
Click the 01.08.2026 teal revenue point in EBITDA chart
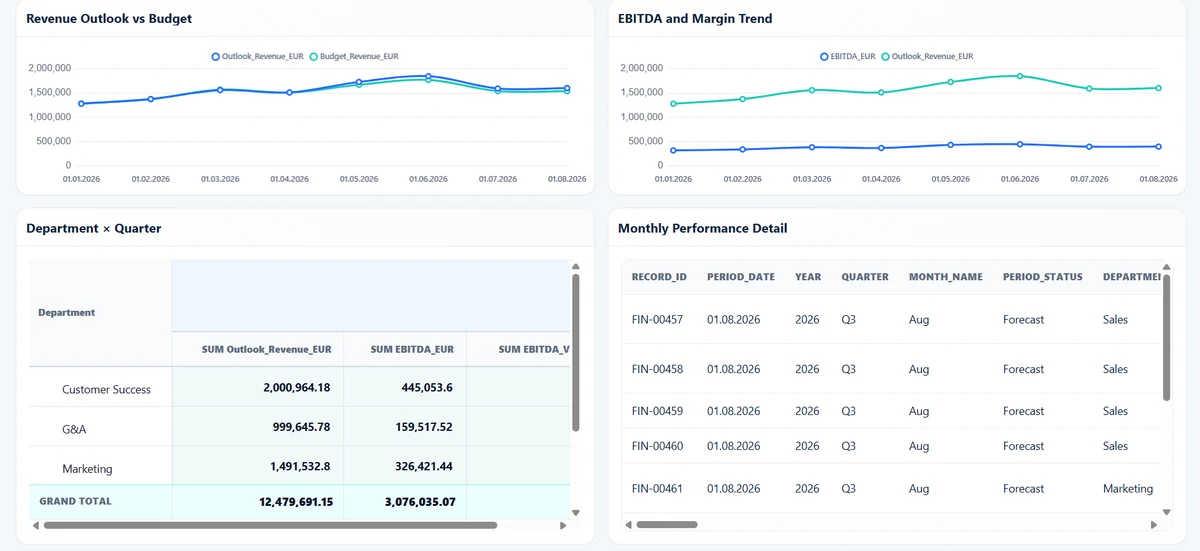point(1158,88)
